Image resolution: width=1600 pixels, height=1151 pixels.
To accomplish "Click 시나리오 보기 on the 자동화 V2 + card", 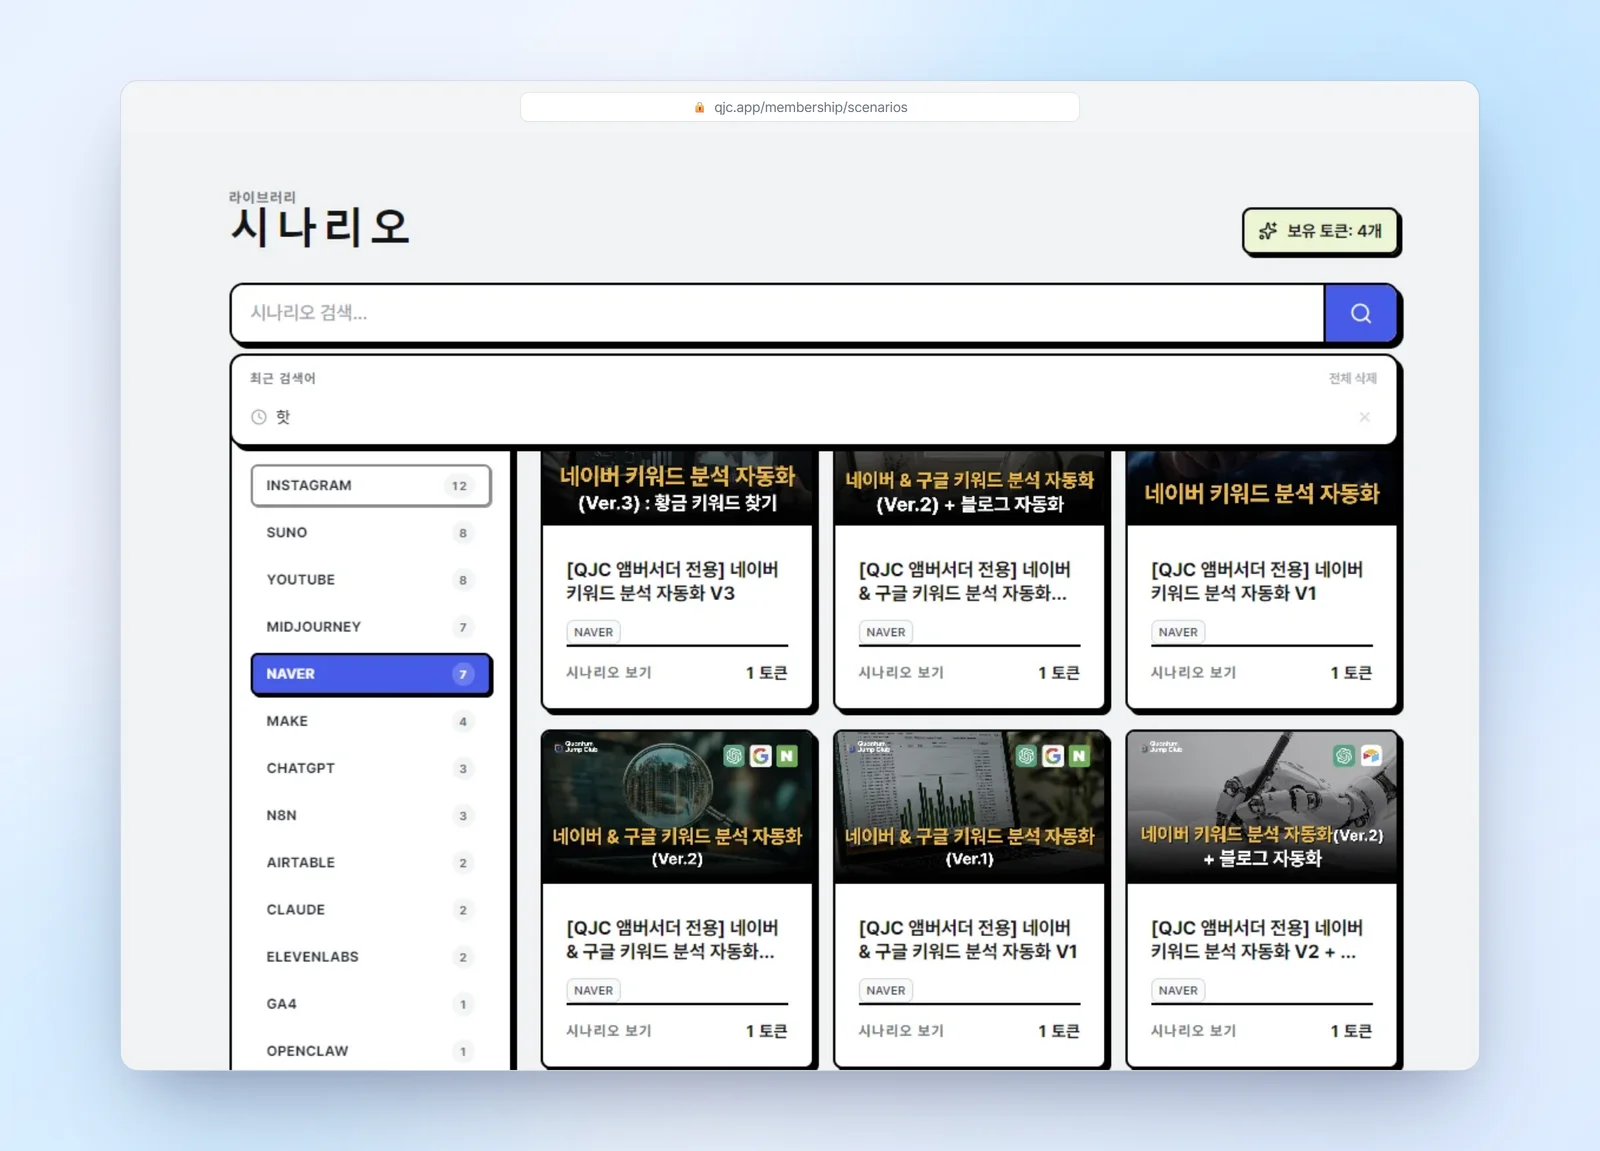I will coord(1193,1030).
